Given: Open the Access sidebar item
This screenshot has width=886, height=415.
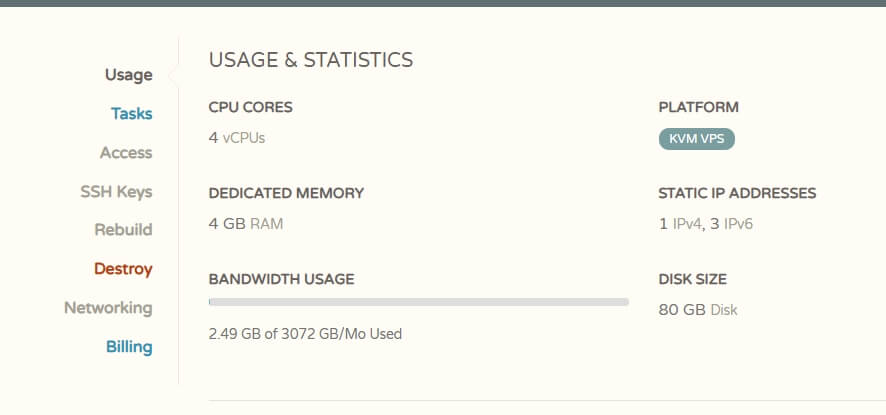Looking at the screenshot, I should (x=126, y=153).
